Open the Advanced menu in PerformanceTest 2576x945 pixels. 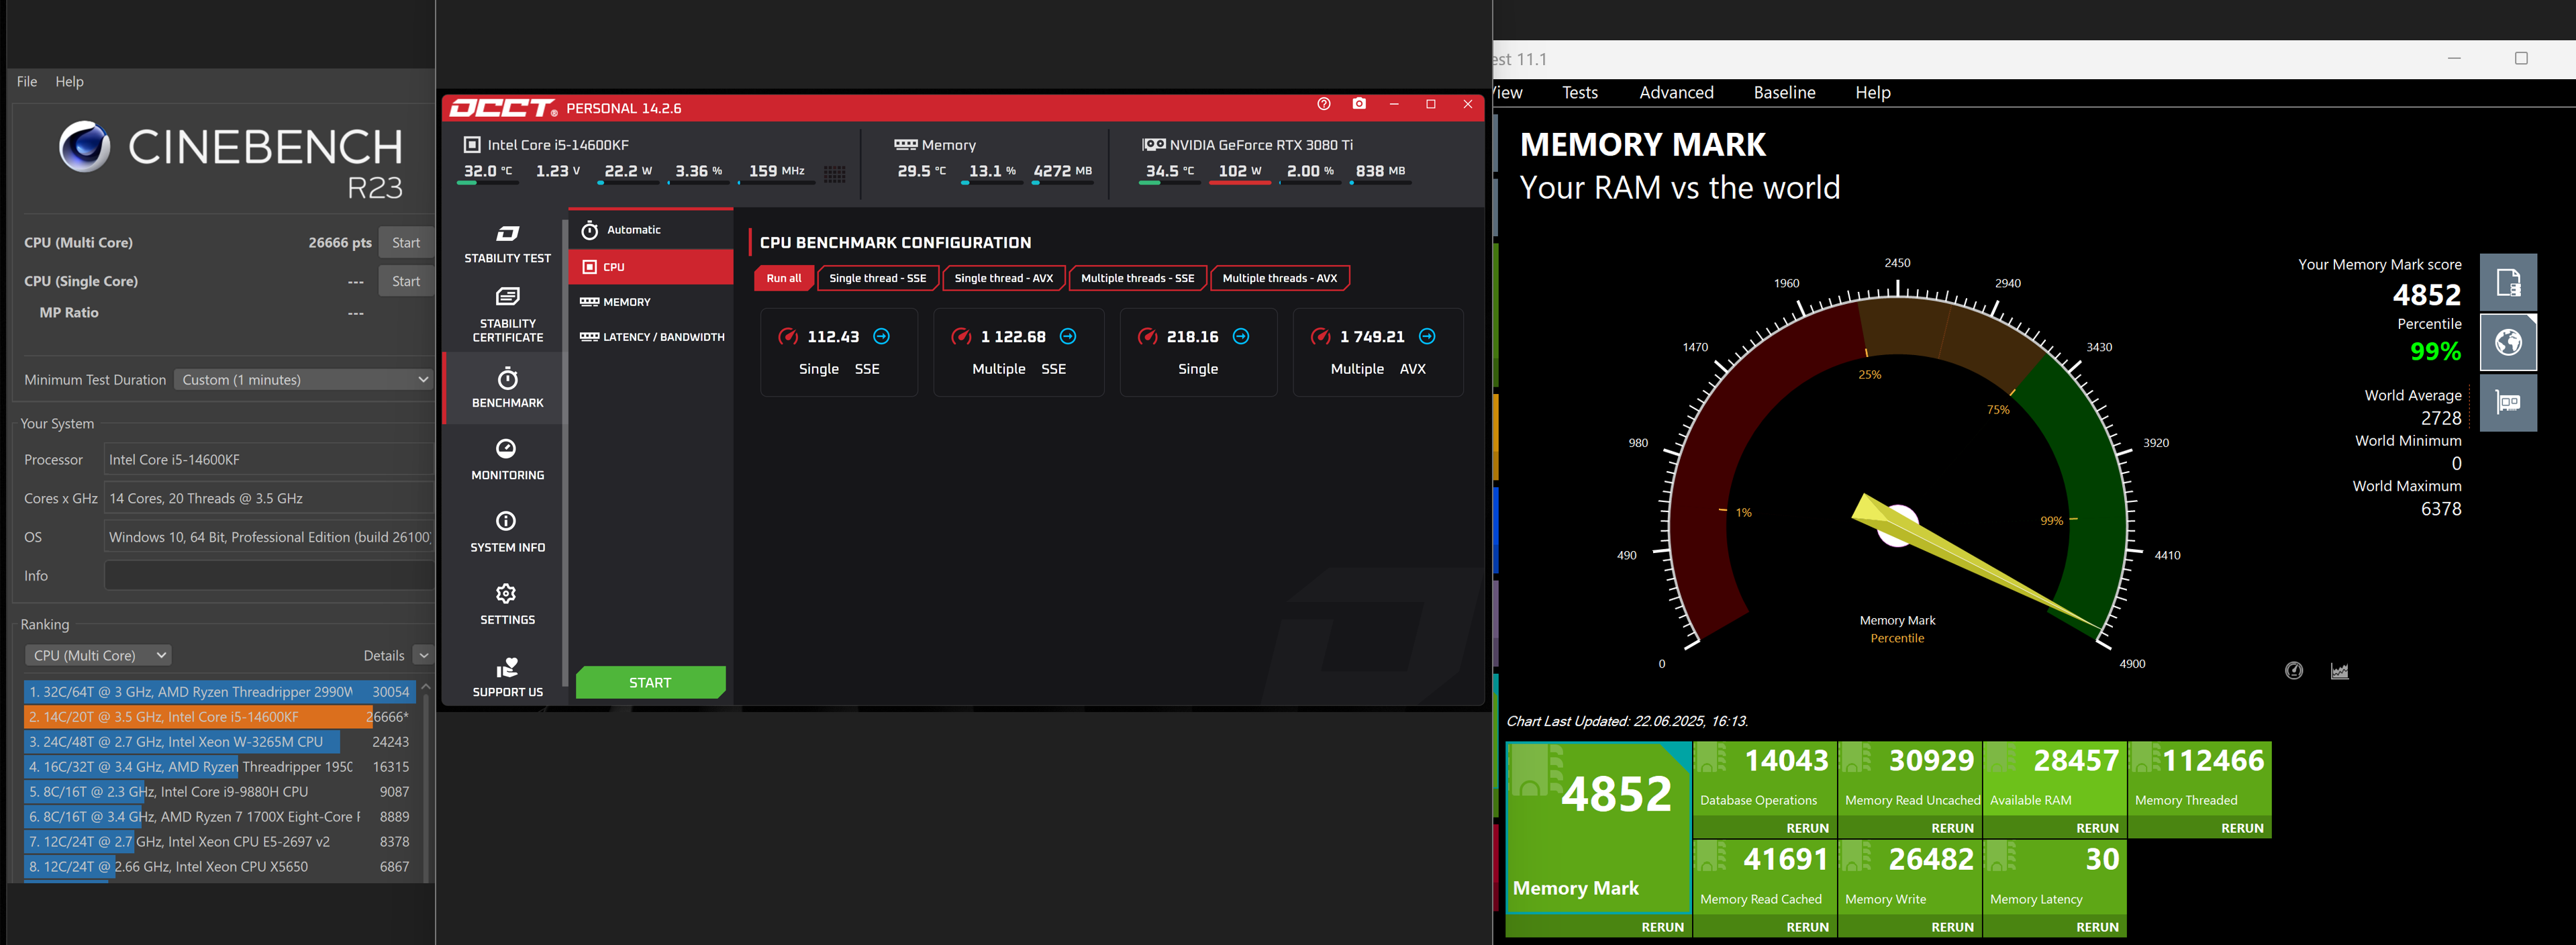click(1676, 92)
